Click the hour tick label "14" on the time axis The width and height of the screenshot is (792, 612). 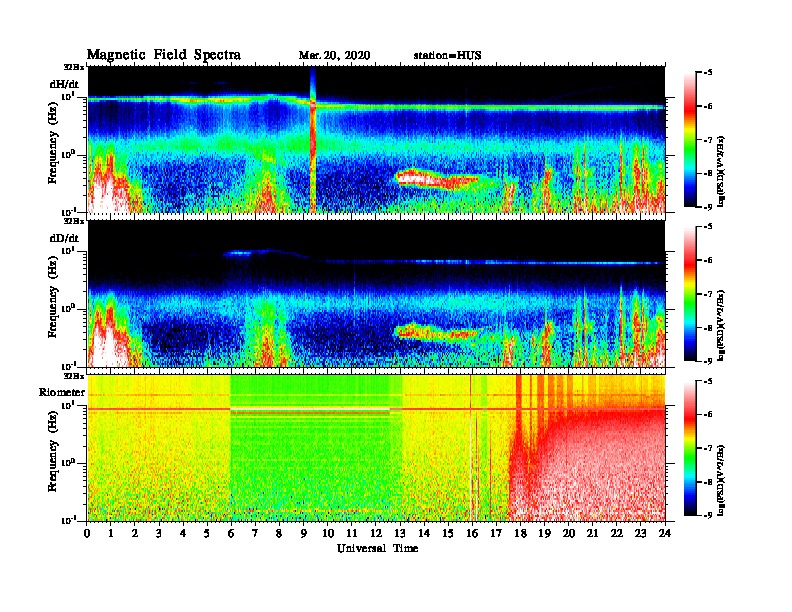click(424, 533)
